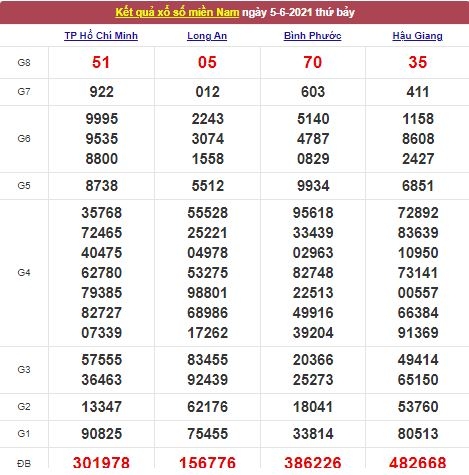Select G4 number 00557
Screen dimensions: 469x475
(418, 293)
